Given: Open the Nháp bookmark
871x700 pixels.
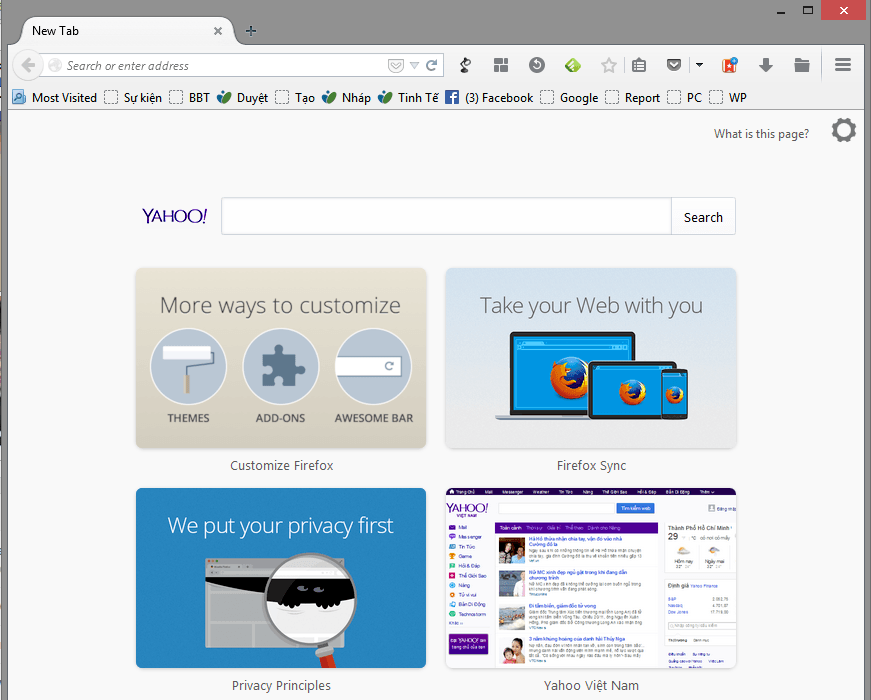Looking at the screenshot, I should (x=346, y=98).
